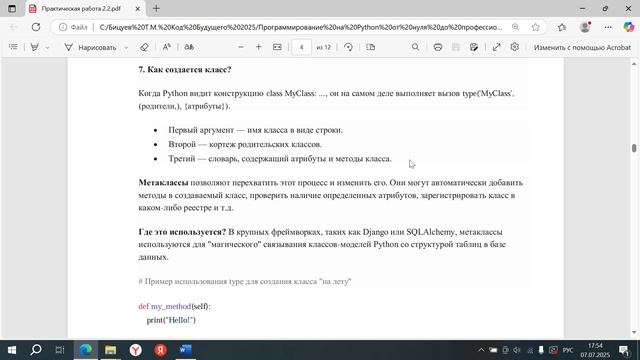The height and width of the screenshot is (360, 640).
Task: Toggle fit to width view
Action: pos(277,47)
